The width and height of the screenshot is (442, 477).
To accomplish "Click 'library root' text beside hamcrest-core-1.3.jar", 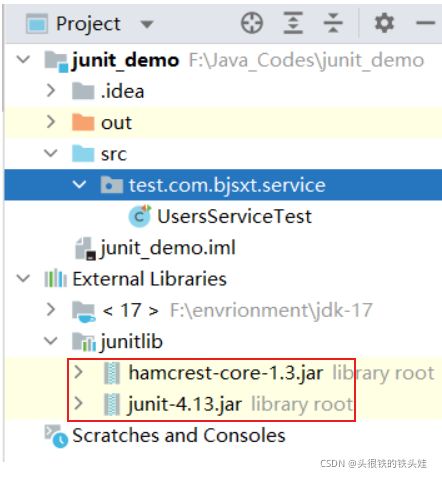I will (x=383, y=373).
